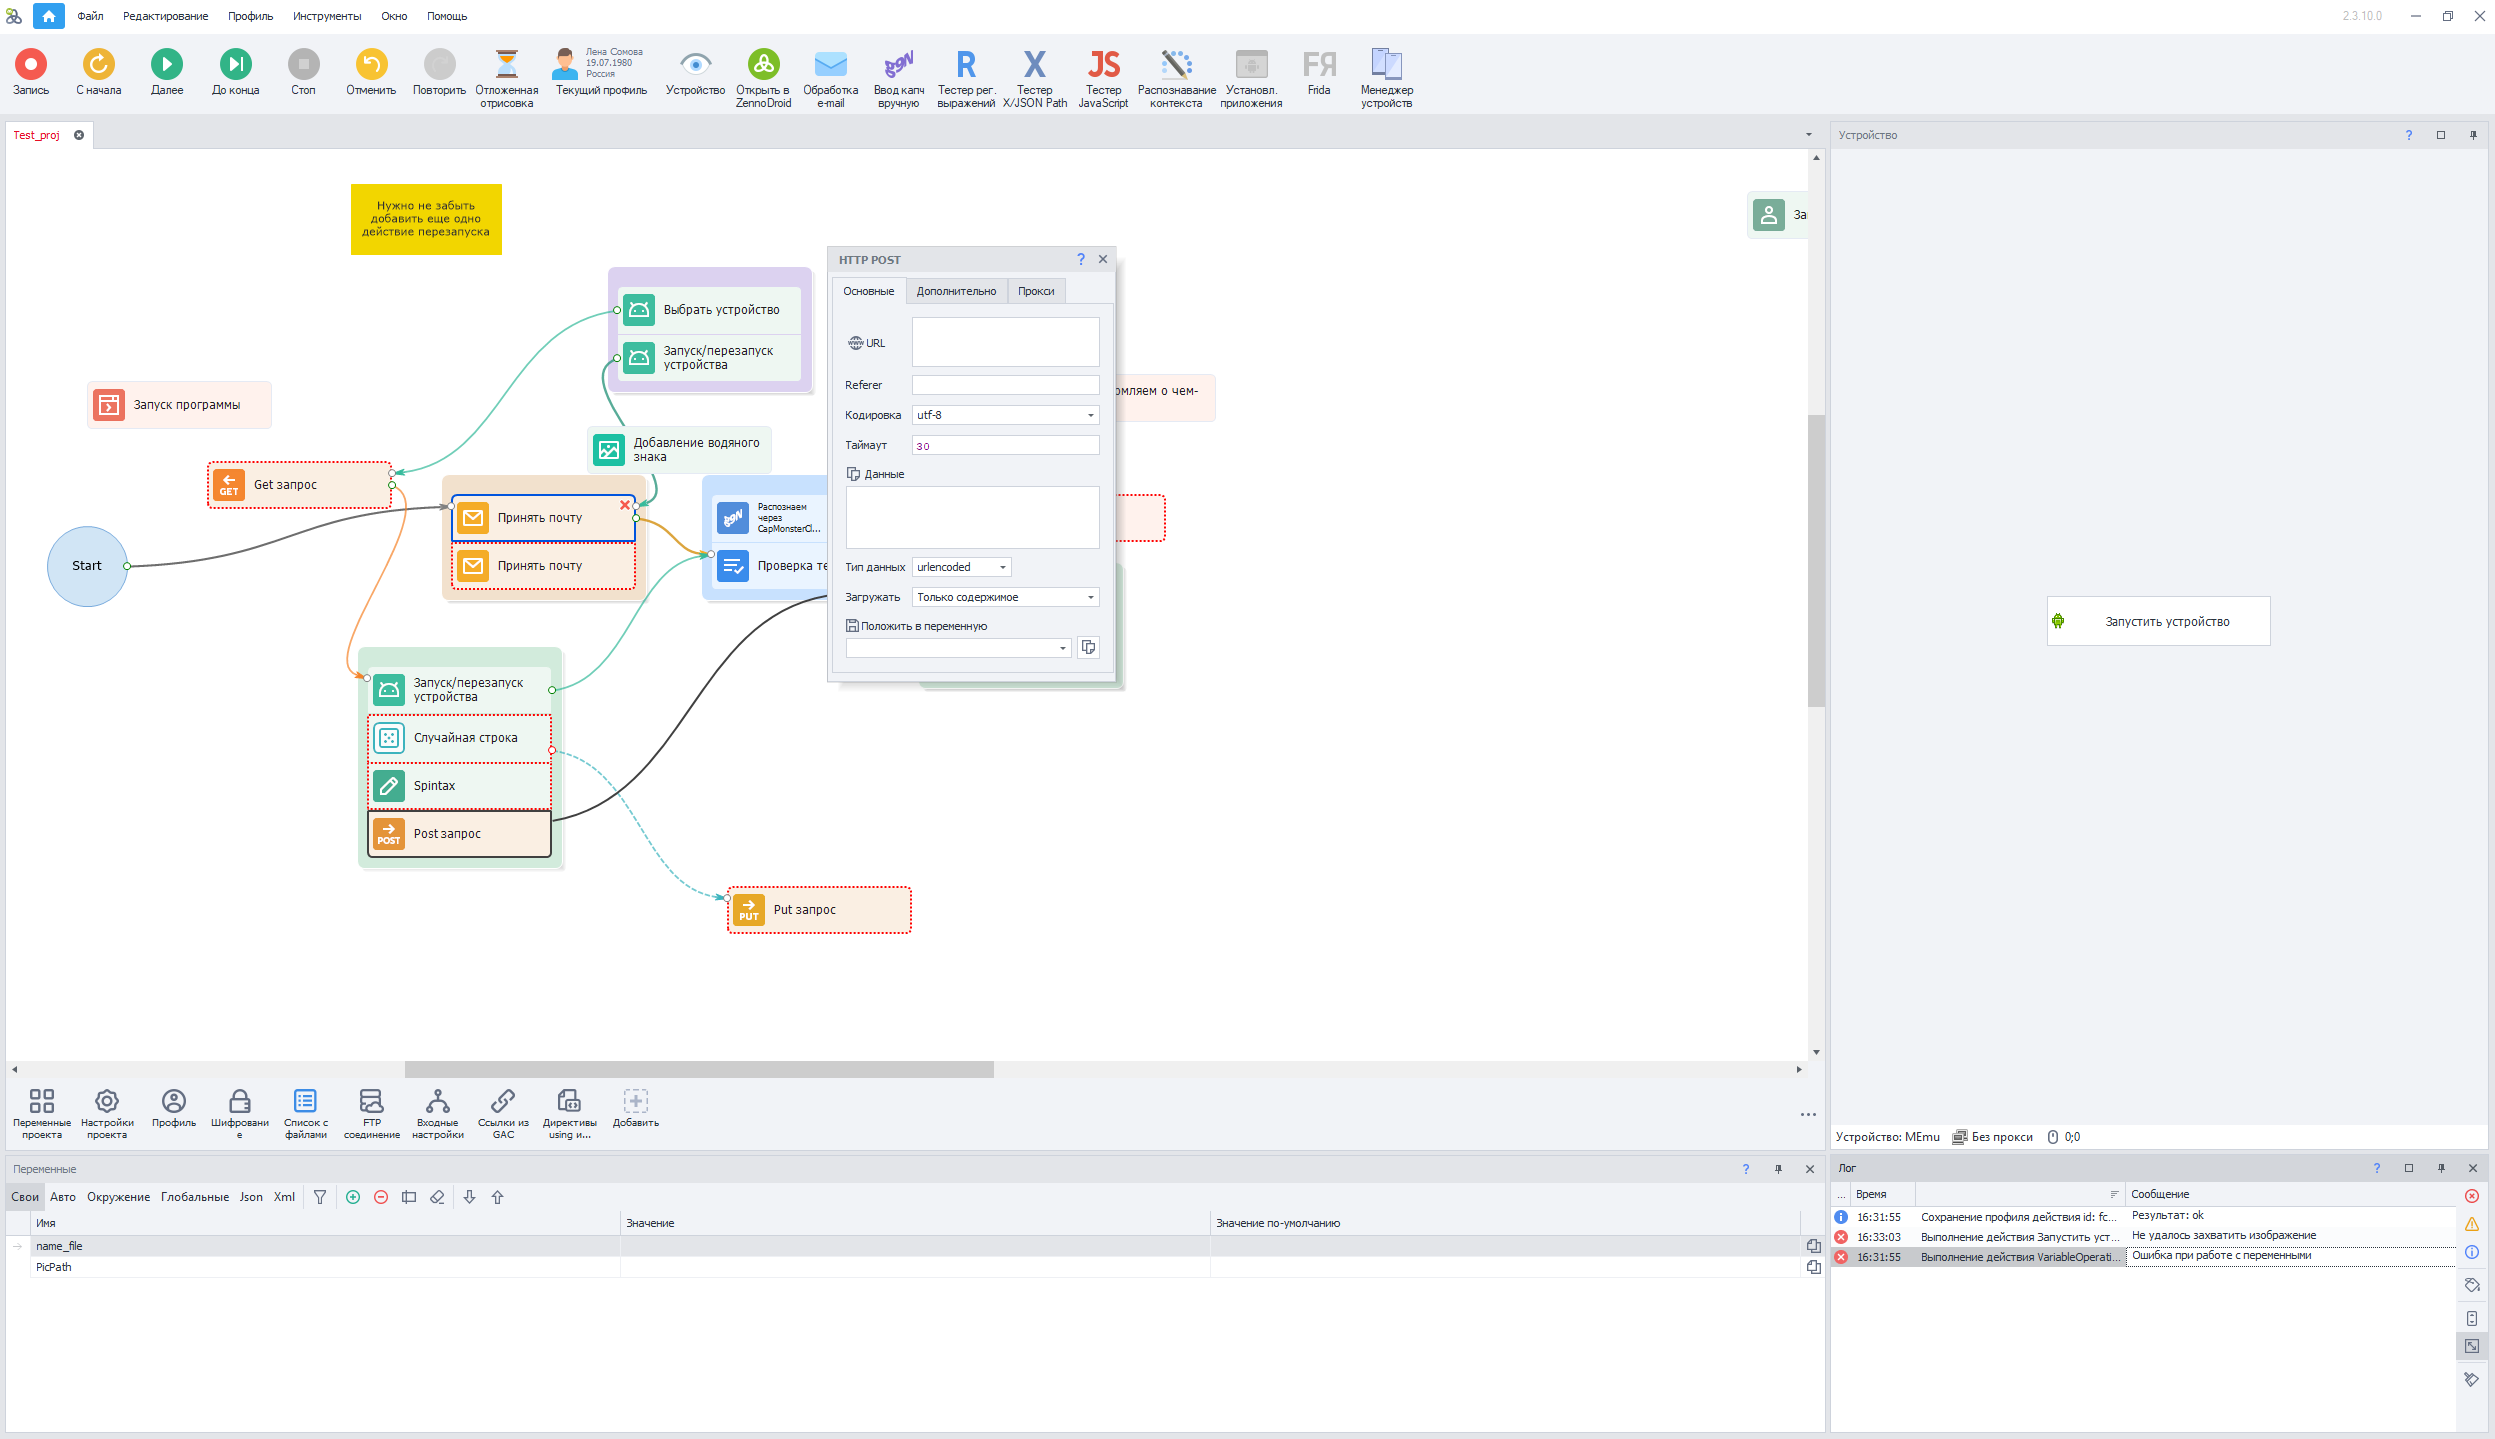Open the Tools (Инструменты) menu
Viewport: 2495px width, 1439px height.
[326, 16]
